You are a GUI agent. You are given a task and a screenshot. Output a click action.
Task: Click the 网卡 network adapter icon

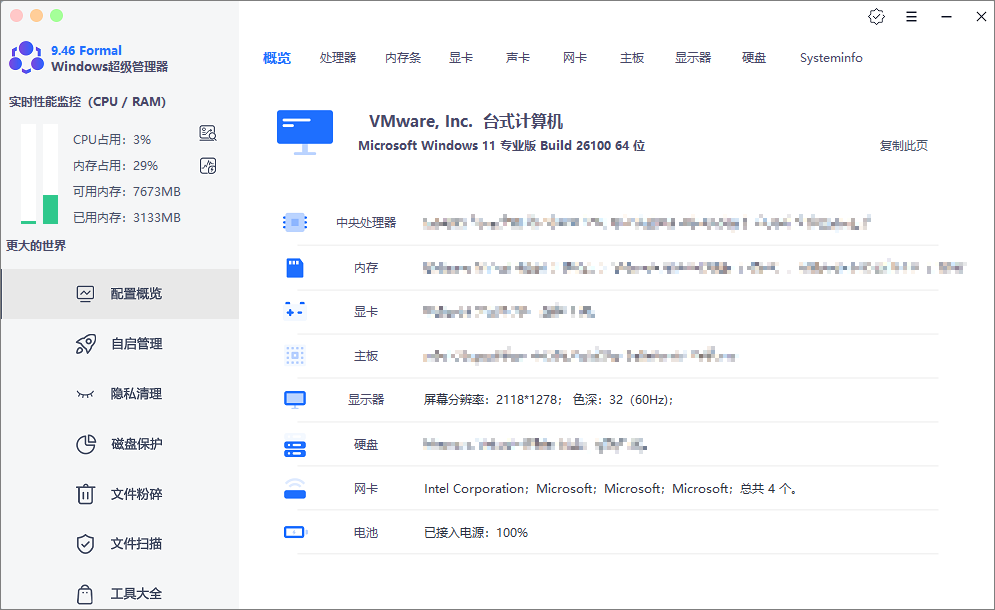294,488
